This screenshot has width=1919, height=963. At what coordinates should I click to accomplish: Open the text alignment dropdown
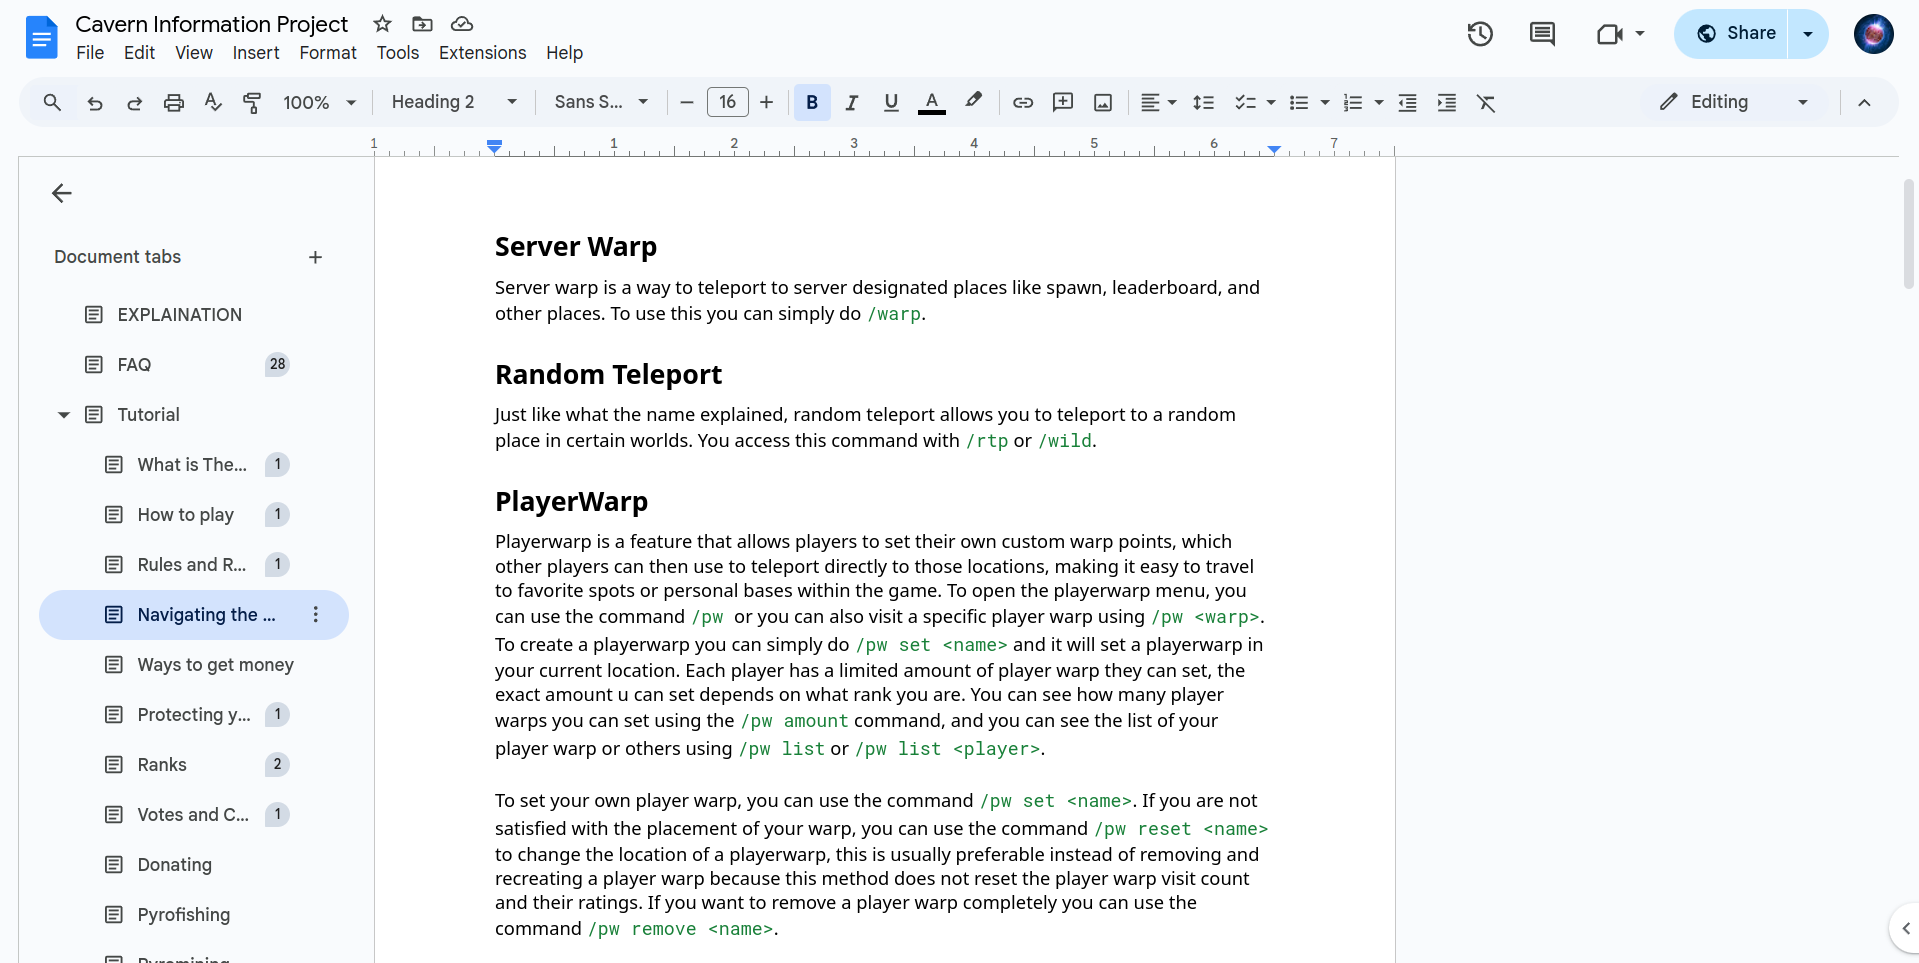(x=1159, y=102)
